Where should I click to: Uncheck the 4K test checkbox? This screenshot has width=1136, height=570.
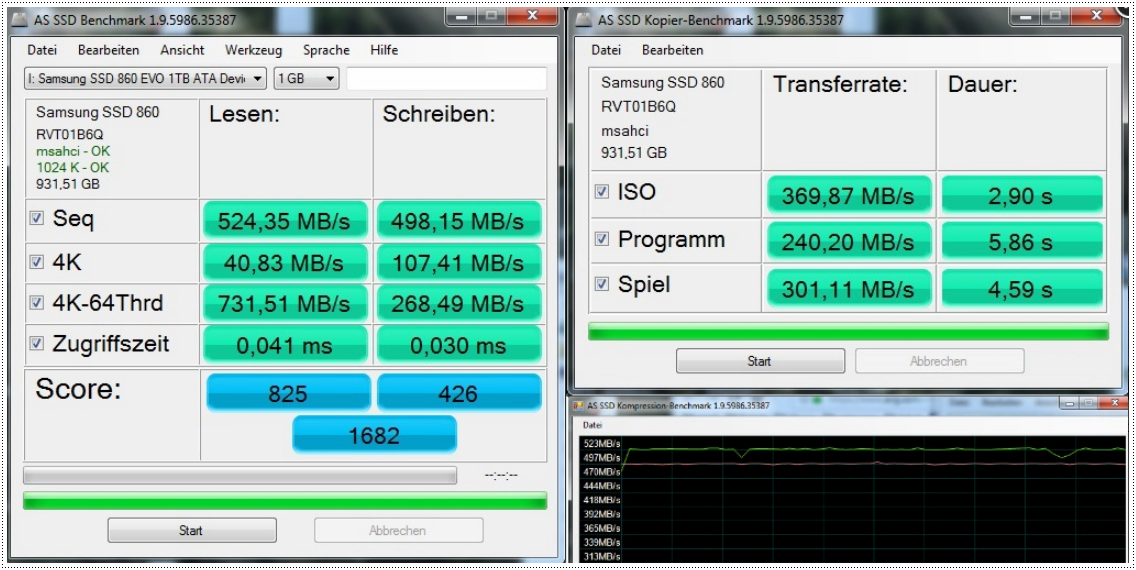point(36,261)
